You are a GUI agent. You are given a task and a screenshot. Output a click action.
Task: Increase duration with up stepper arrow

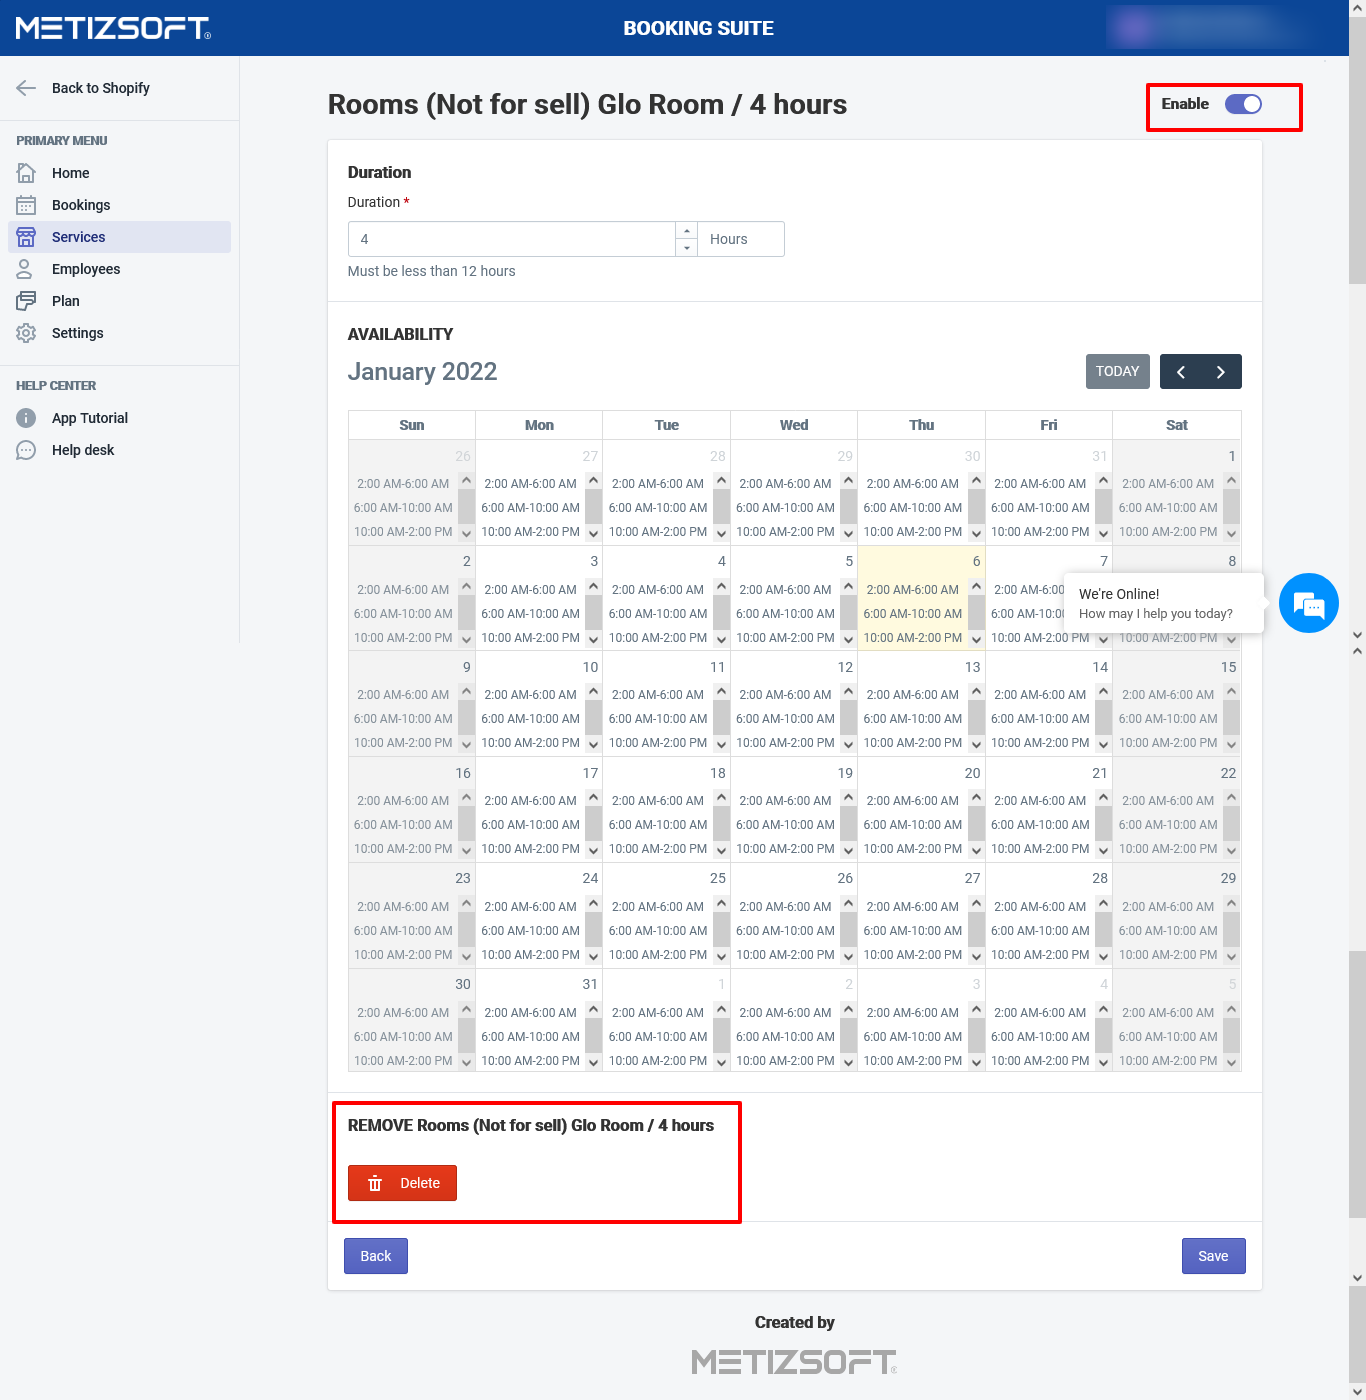(686, 231)
